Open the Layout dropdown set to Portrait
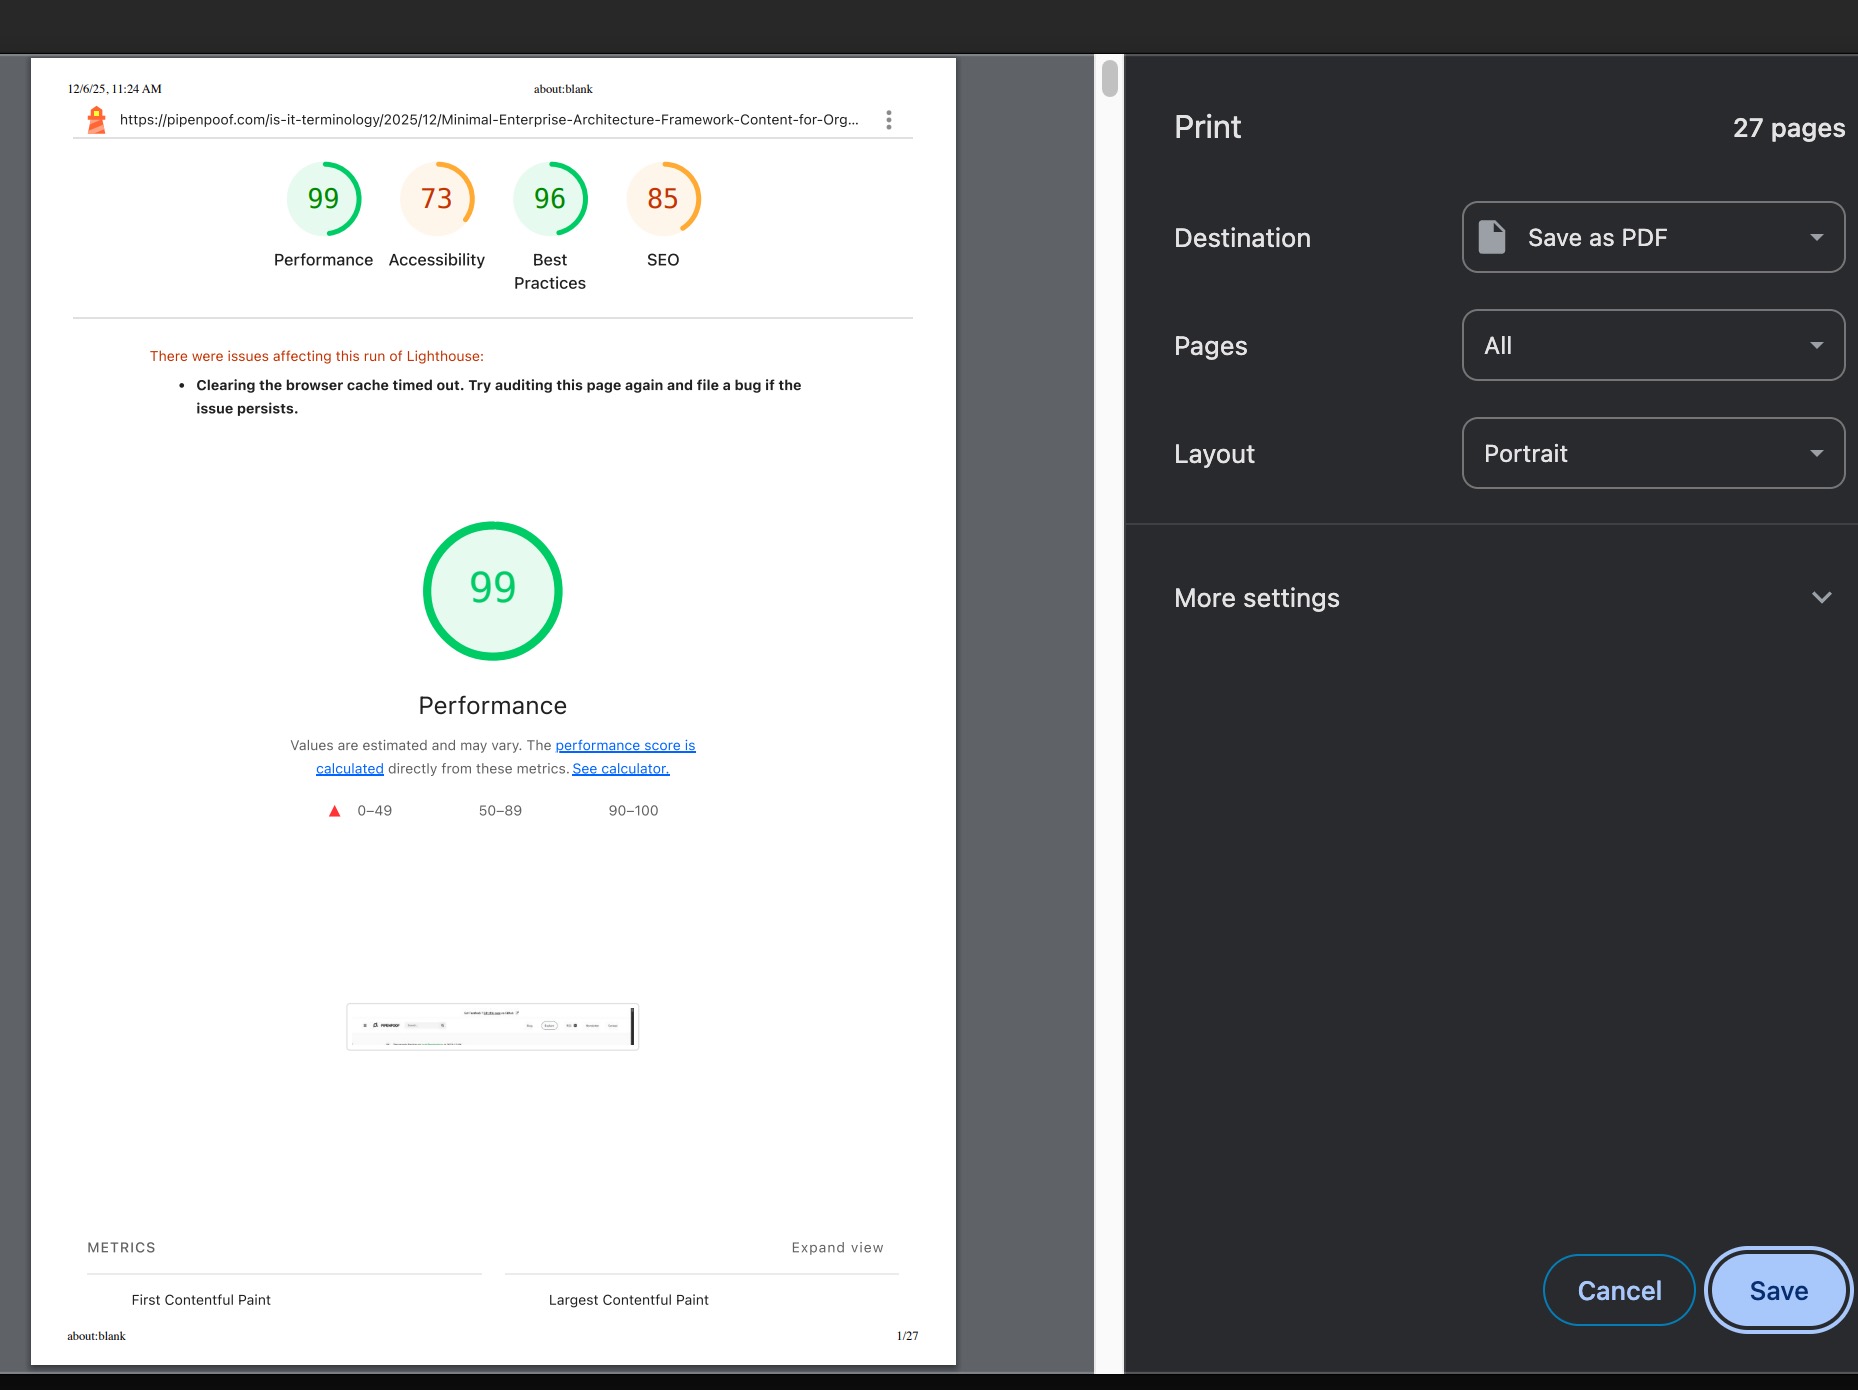 coord(1653,454)
